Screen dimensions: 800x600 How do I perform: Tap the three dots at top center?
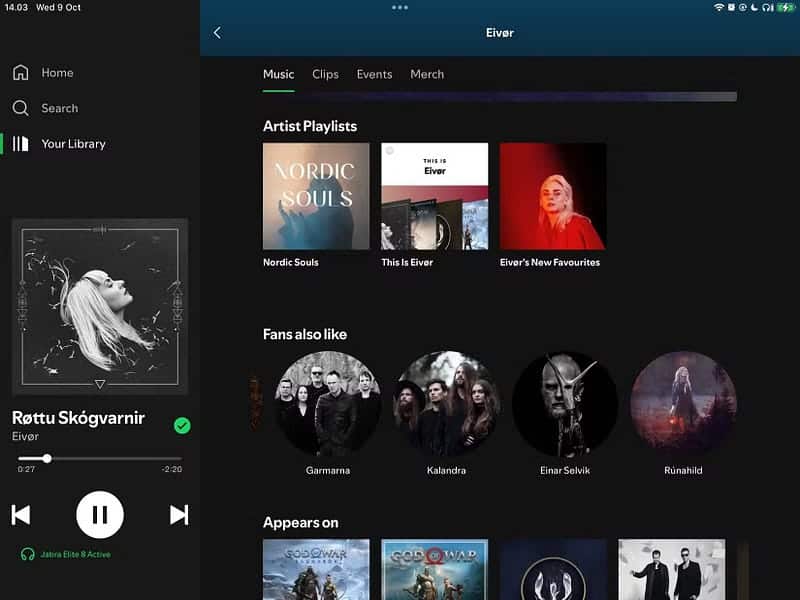[x=400, y=7]
